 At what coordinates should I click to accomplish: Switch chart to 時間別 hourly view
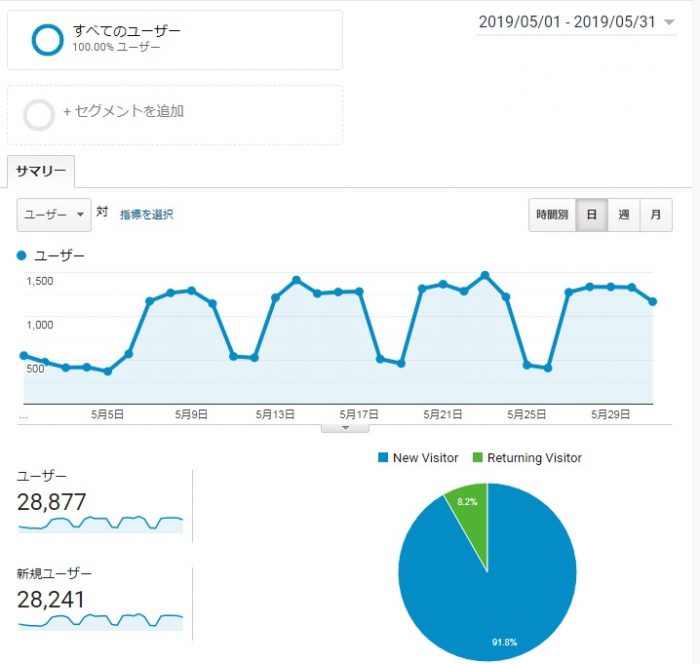552,215
